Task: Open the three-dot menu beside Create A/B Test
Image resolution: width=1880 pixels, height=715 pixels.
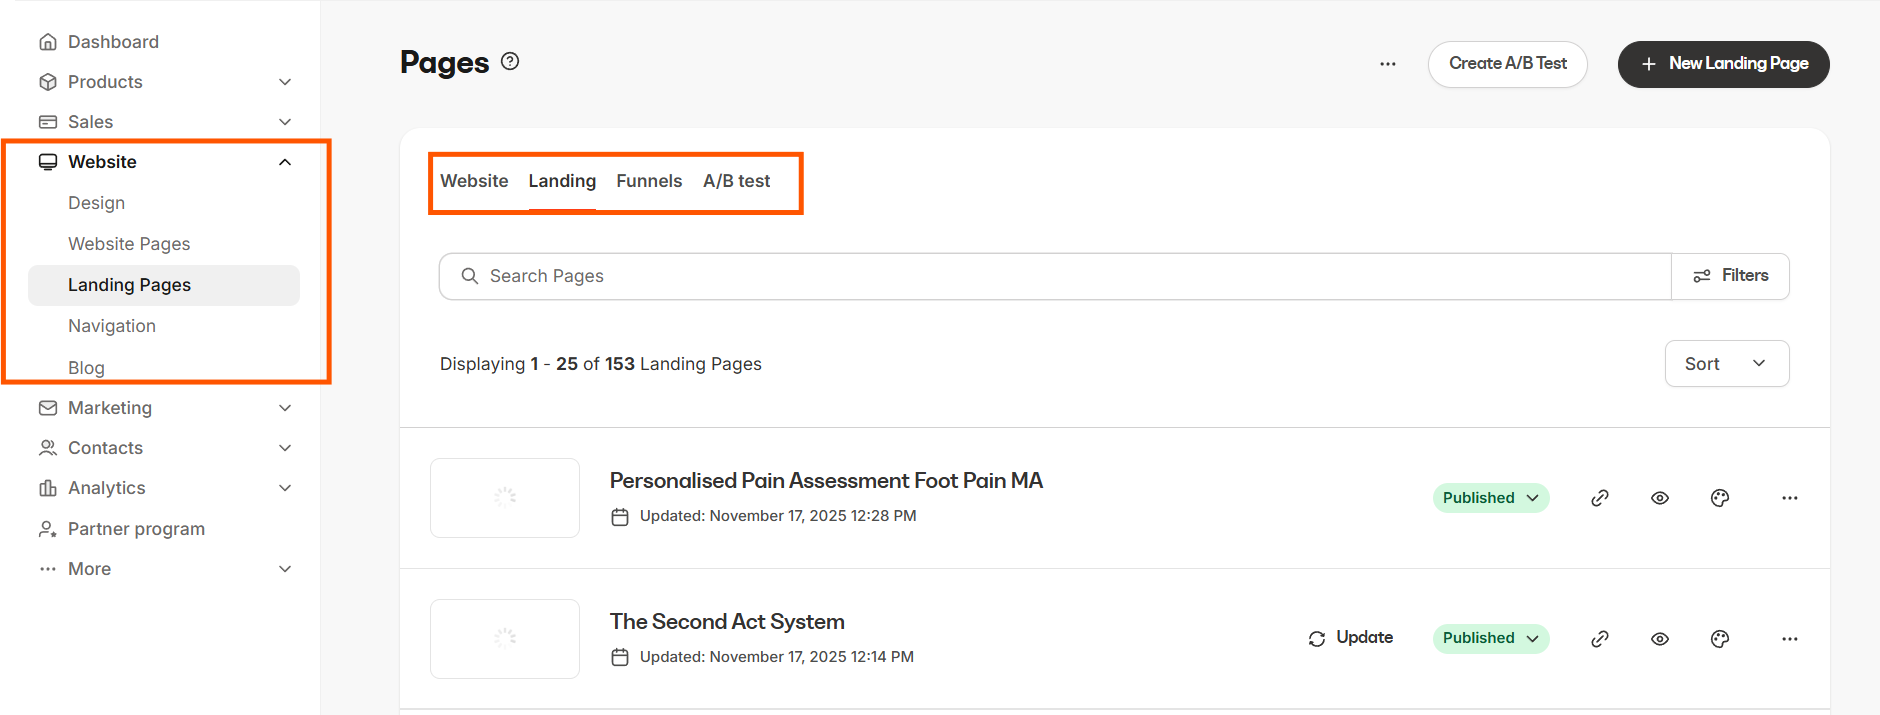Action: 1387,64
